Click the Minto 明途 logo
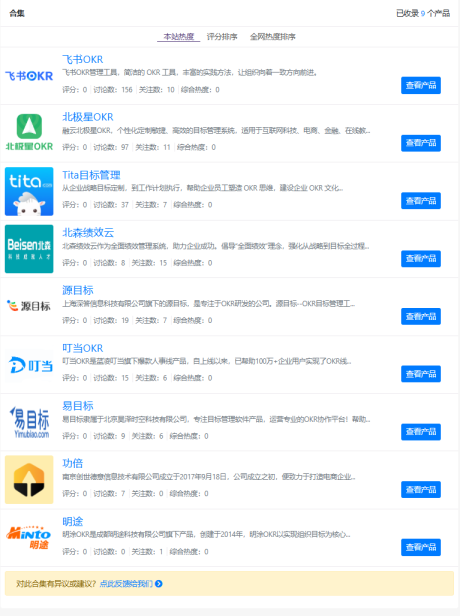The height and width of the screenshot is (616, 460). coord(29,537)
